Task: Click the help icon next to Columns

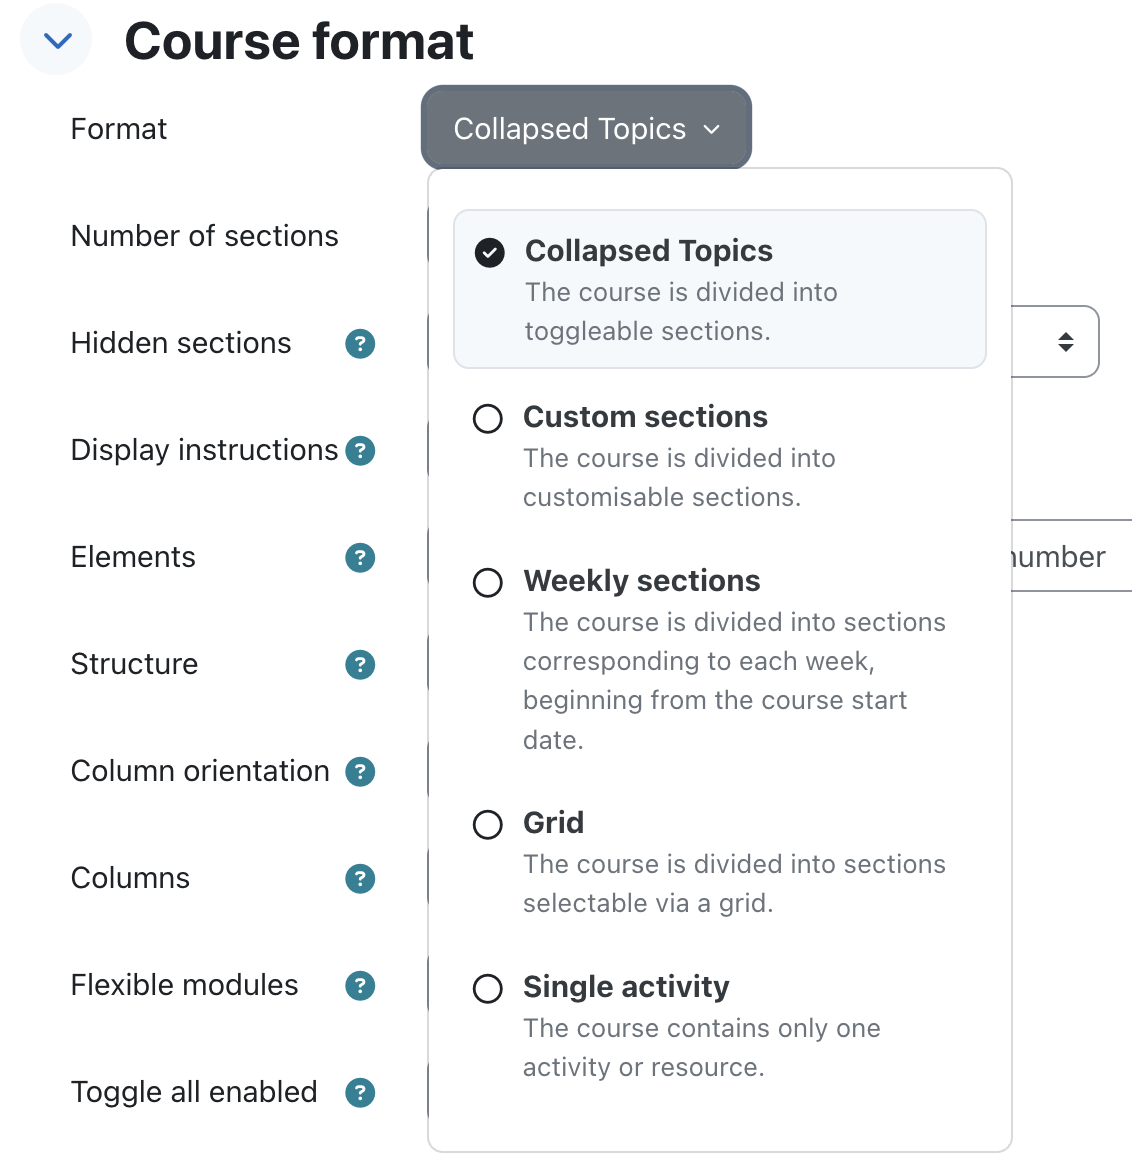Action: [359, 879]
